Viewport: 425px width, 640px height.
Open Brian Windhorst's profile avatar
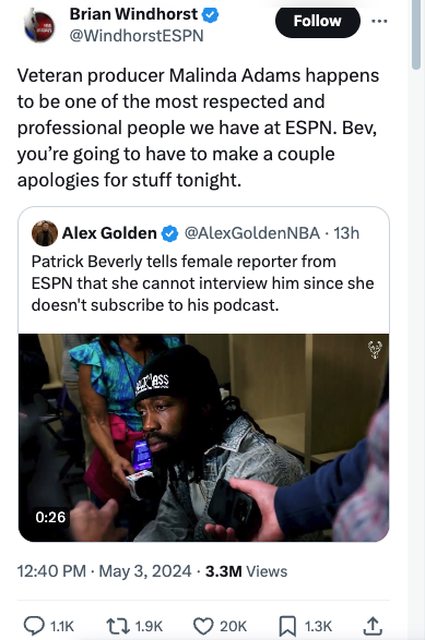[x=39, y=26]
